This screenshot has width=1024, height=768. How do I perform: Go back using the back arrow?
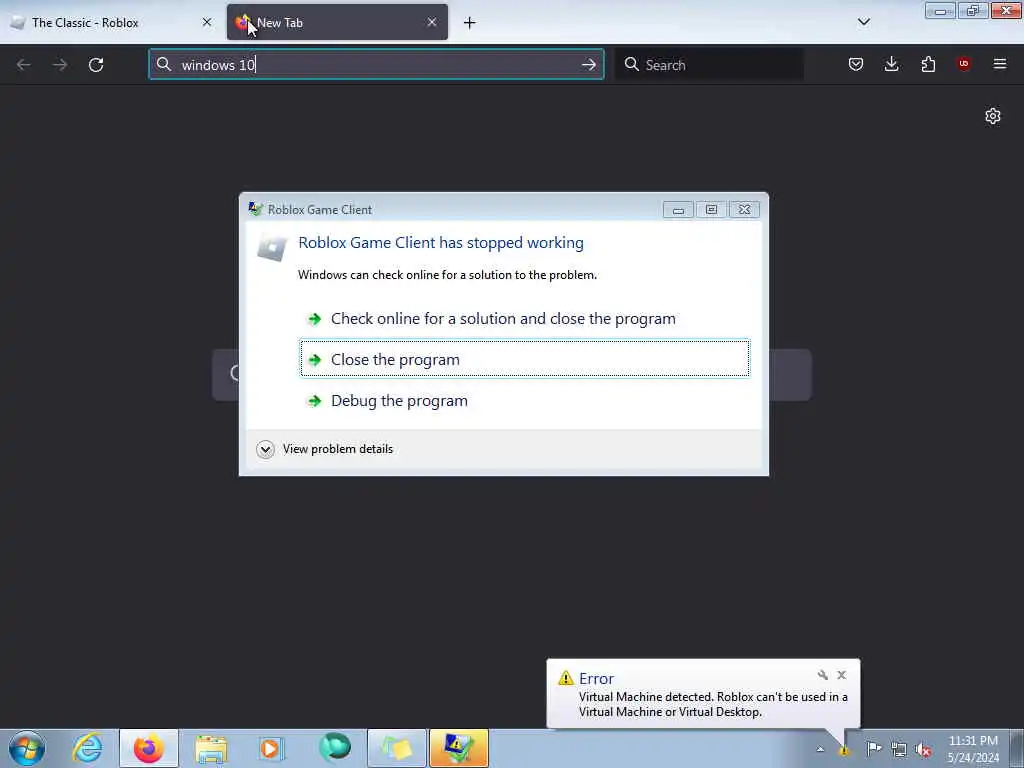[x=24, y=65]
